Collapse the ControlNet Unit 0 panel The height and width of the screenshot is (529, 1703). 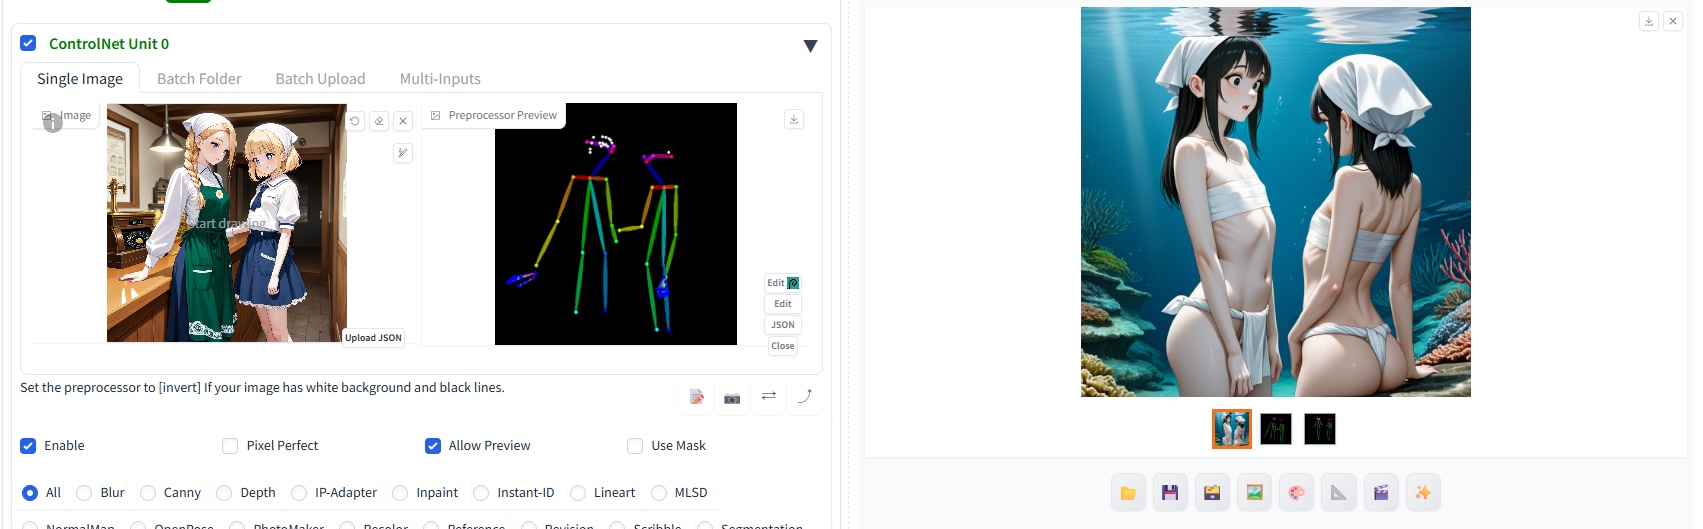coord(810,46)
